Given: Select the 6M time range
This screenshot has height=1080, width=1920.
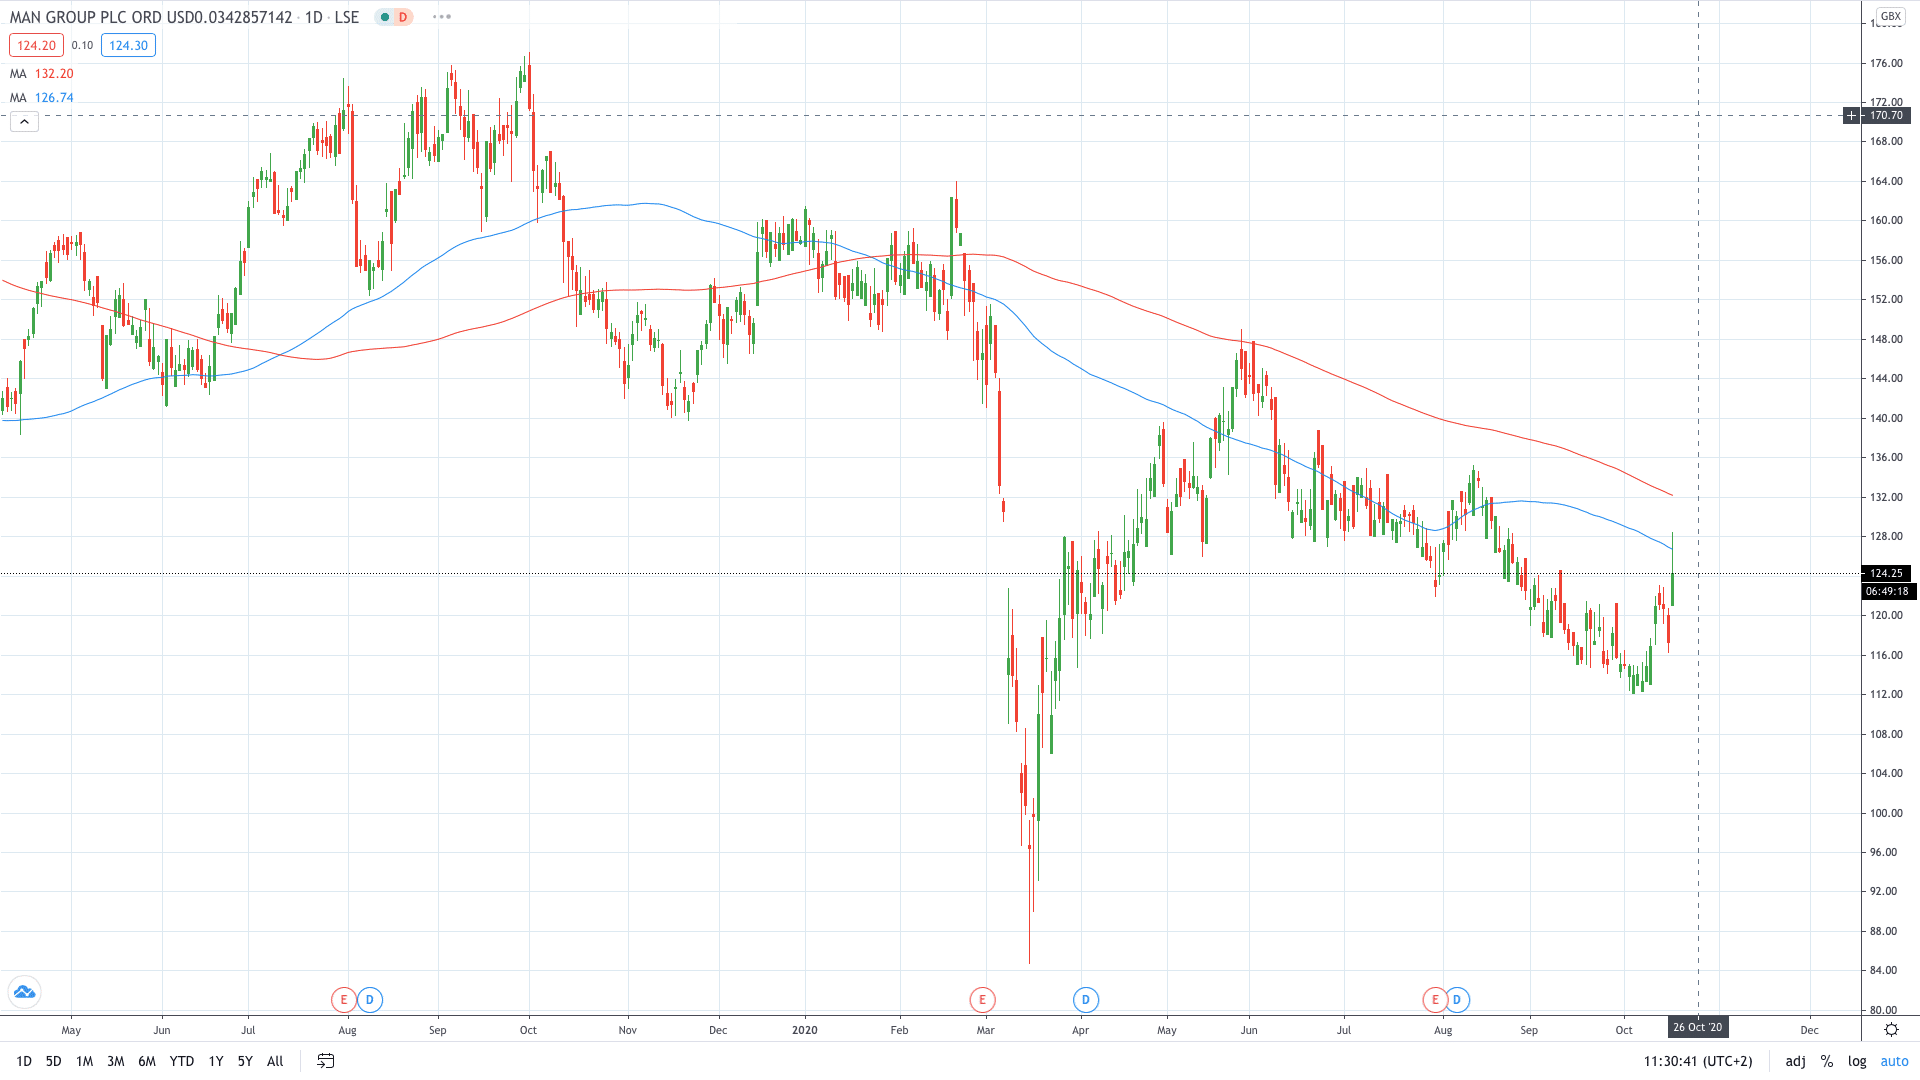Looking at the screenshot, I should [147, 1061].
